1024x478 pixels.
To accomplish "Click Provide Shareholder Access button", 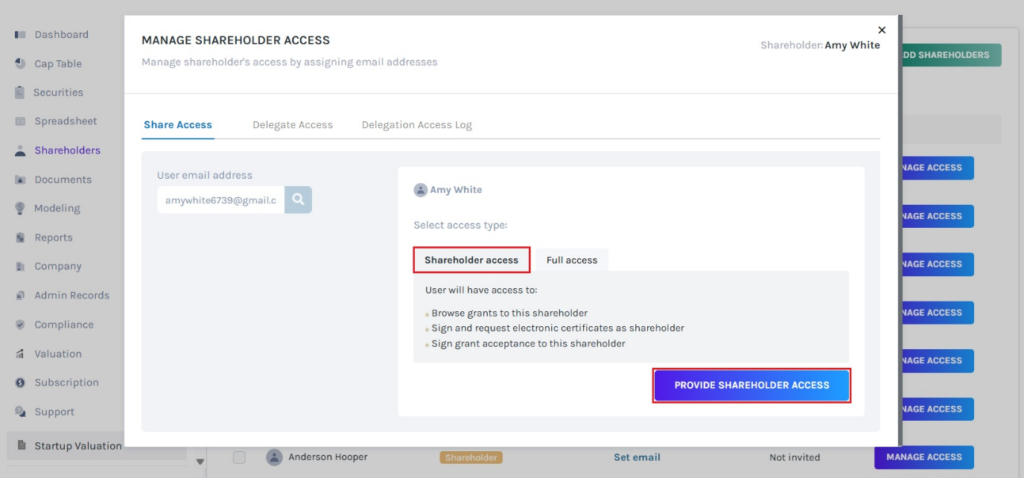I will point(752,385).
